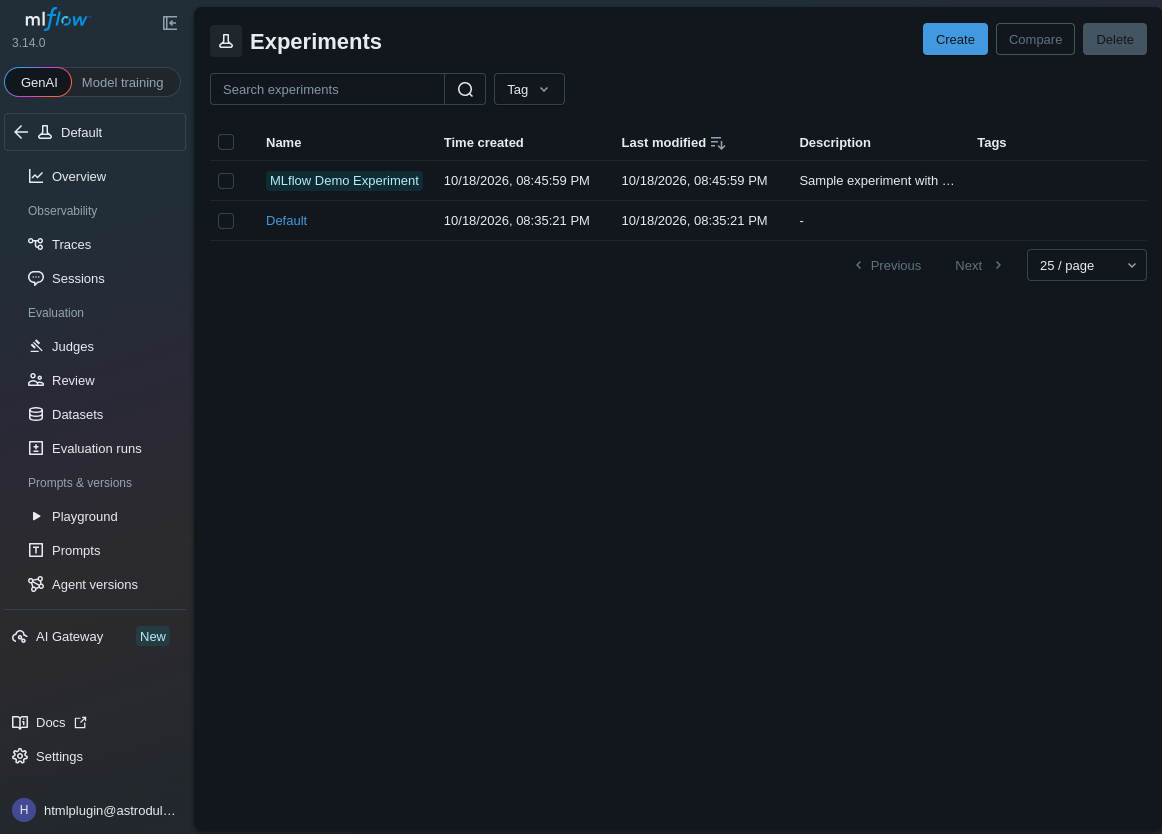Click the Name column header
The image size is (1162, 834).
283,142
